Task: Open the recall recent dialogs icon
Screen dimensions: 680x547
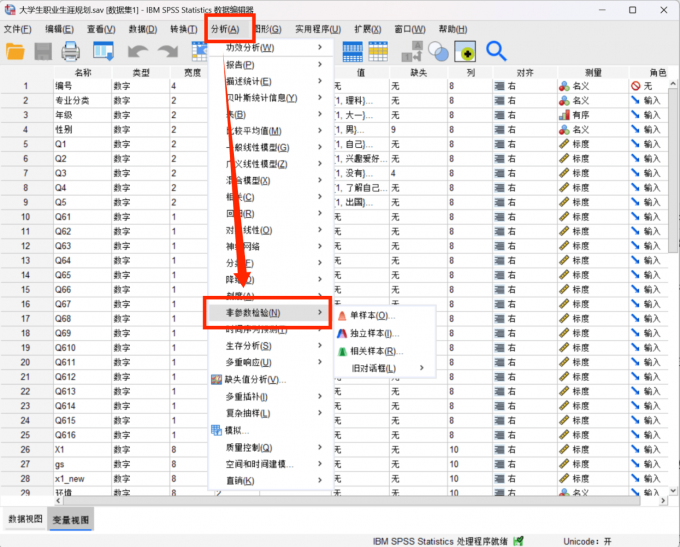Action: point(104,51)
